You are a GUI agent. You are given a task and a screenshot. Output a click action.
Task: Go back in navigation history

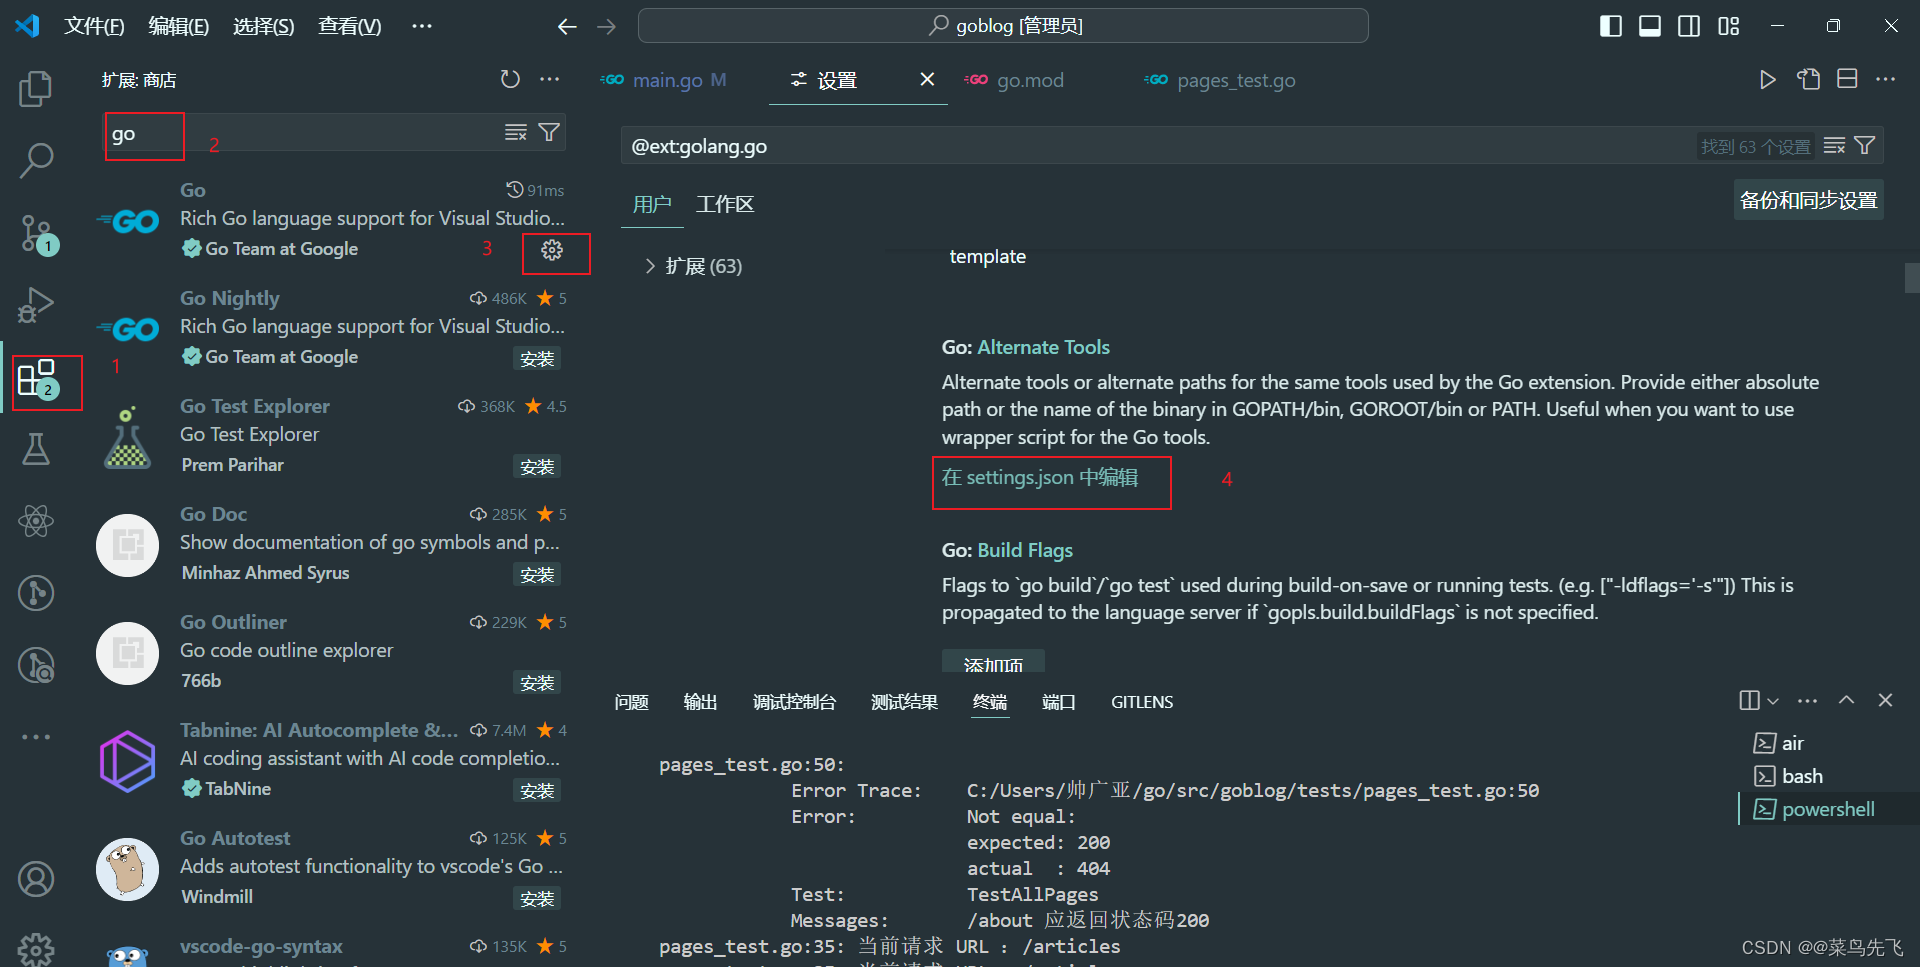[567, 27]
